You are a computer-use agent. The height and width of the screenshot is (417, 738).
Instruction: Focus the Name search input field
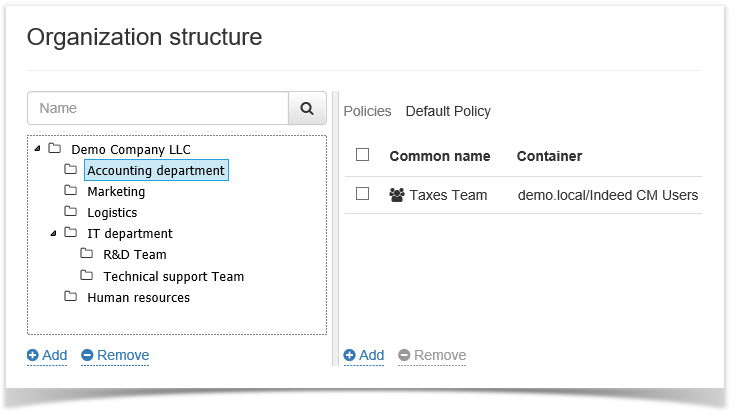(158, 108)
